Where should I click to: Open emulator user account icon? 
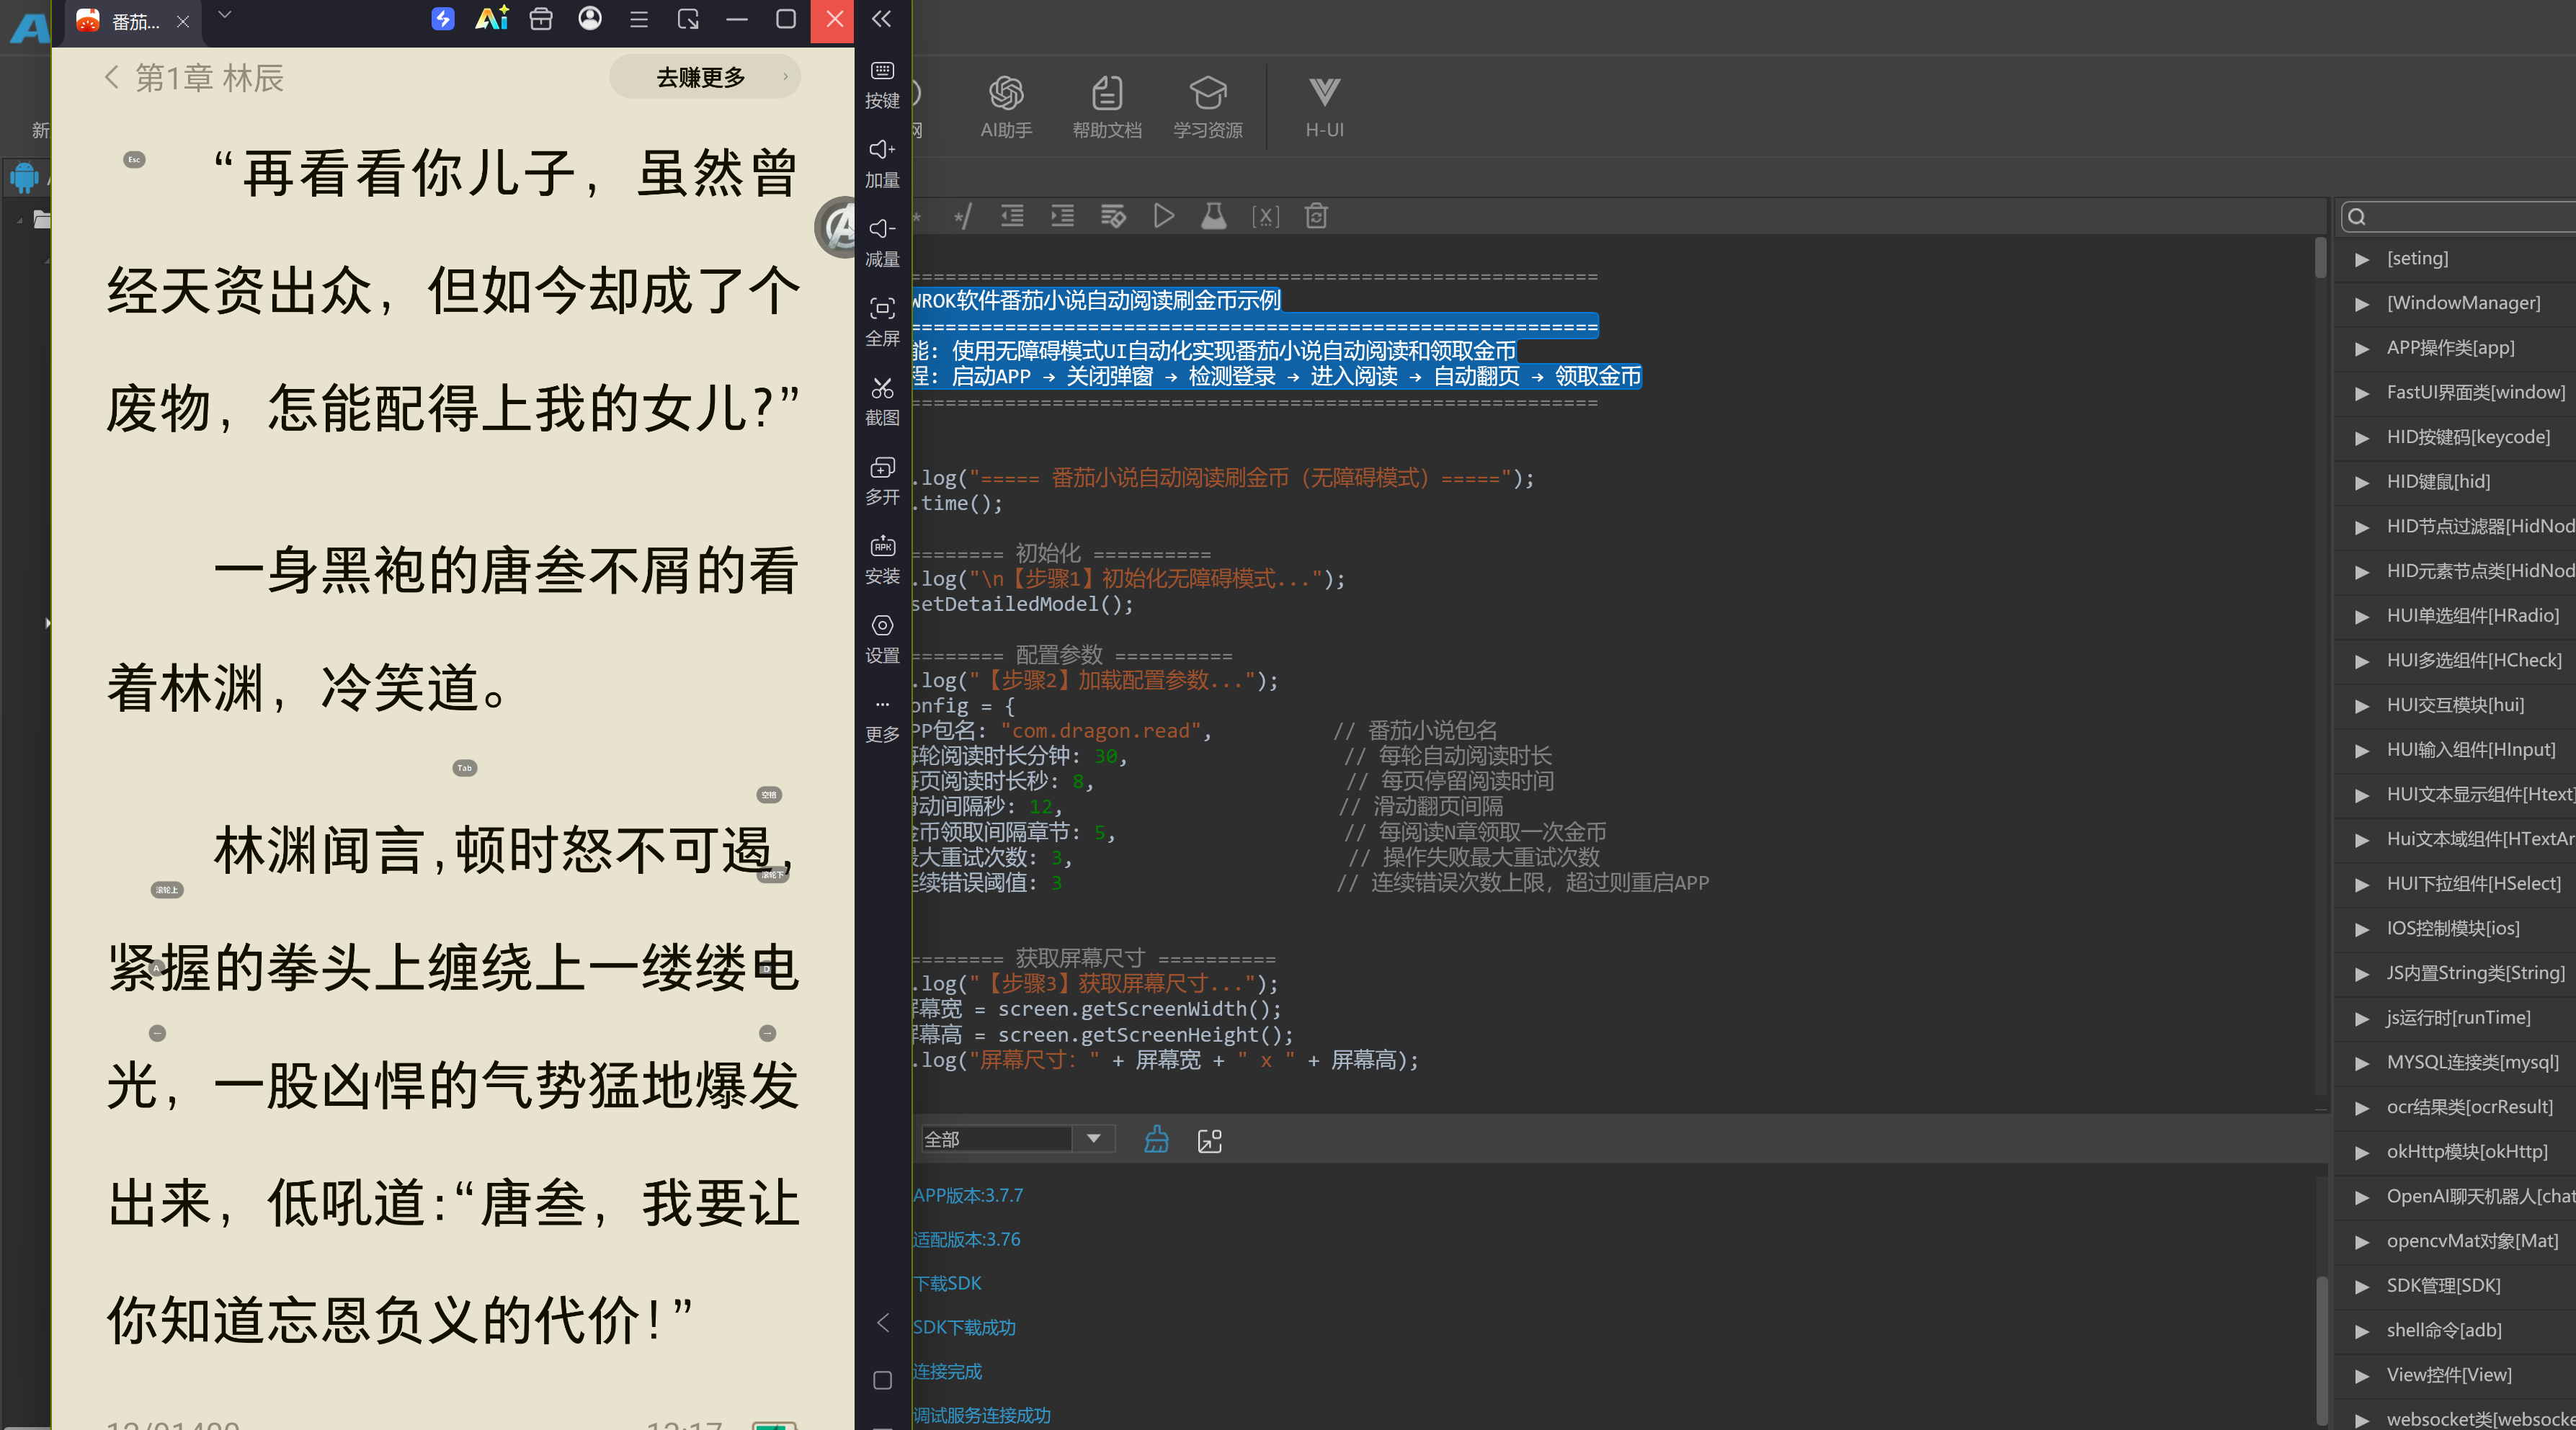tap(590, 19)
